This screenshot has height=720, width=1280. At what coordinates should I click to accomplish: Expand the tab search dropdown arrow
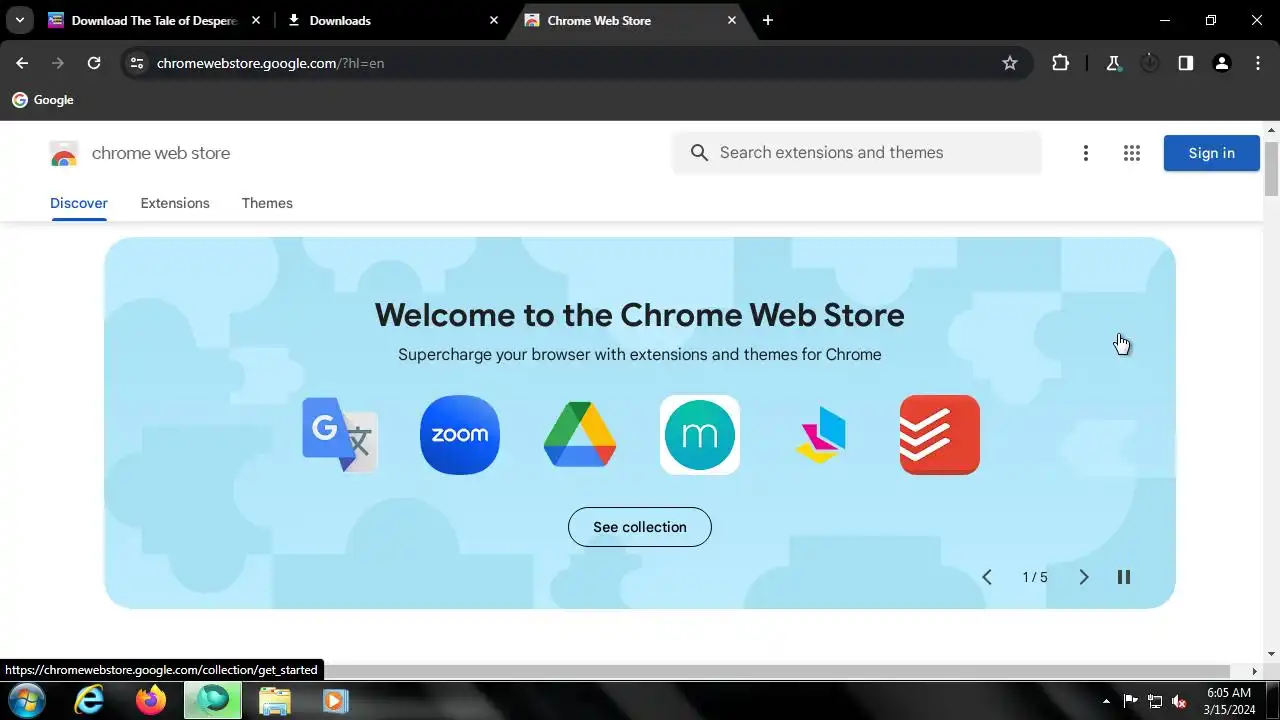pos(19,20)
